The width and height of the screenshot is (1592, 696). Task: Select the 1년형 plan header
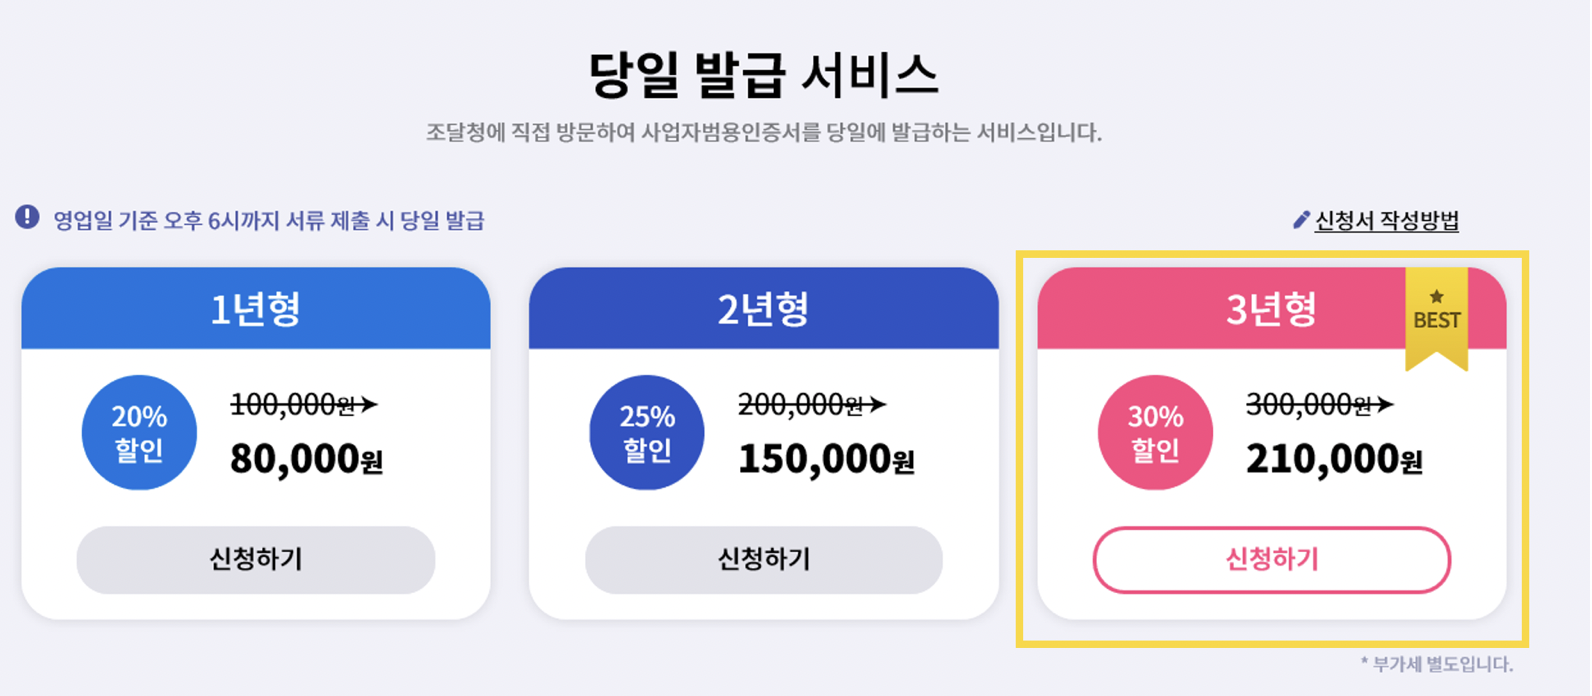tap(256, 308)
